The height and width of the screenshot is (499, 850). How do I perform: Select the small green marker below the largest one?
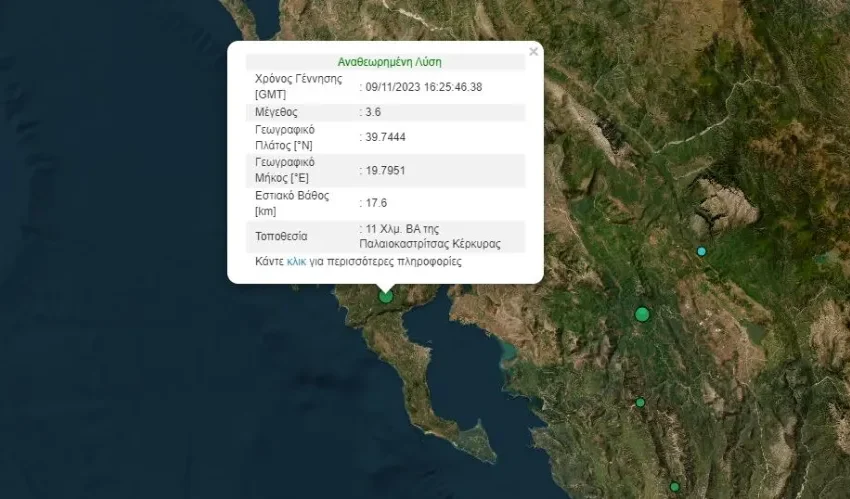pos(640,403)
